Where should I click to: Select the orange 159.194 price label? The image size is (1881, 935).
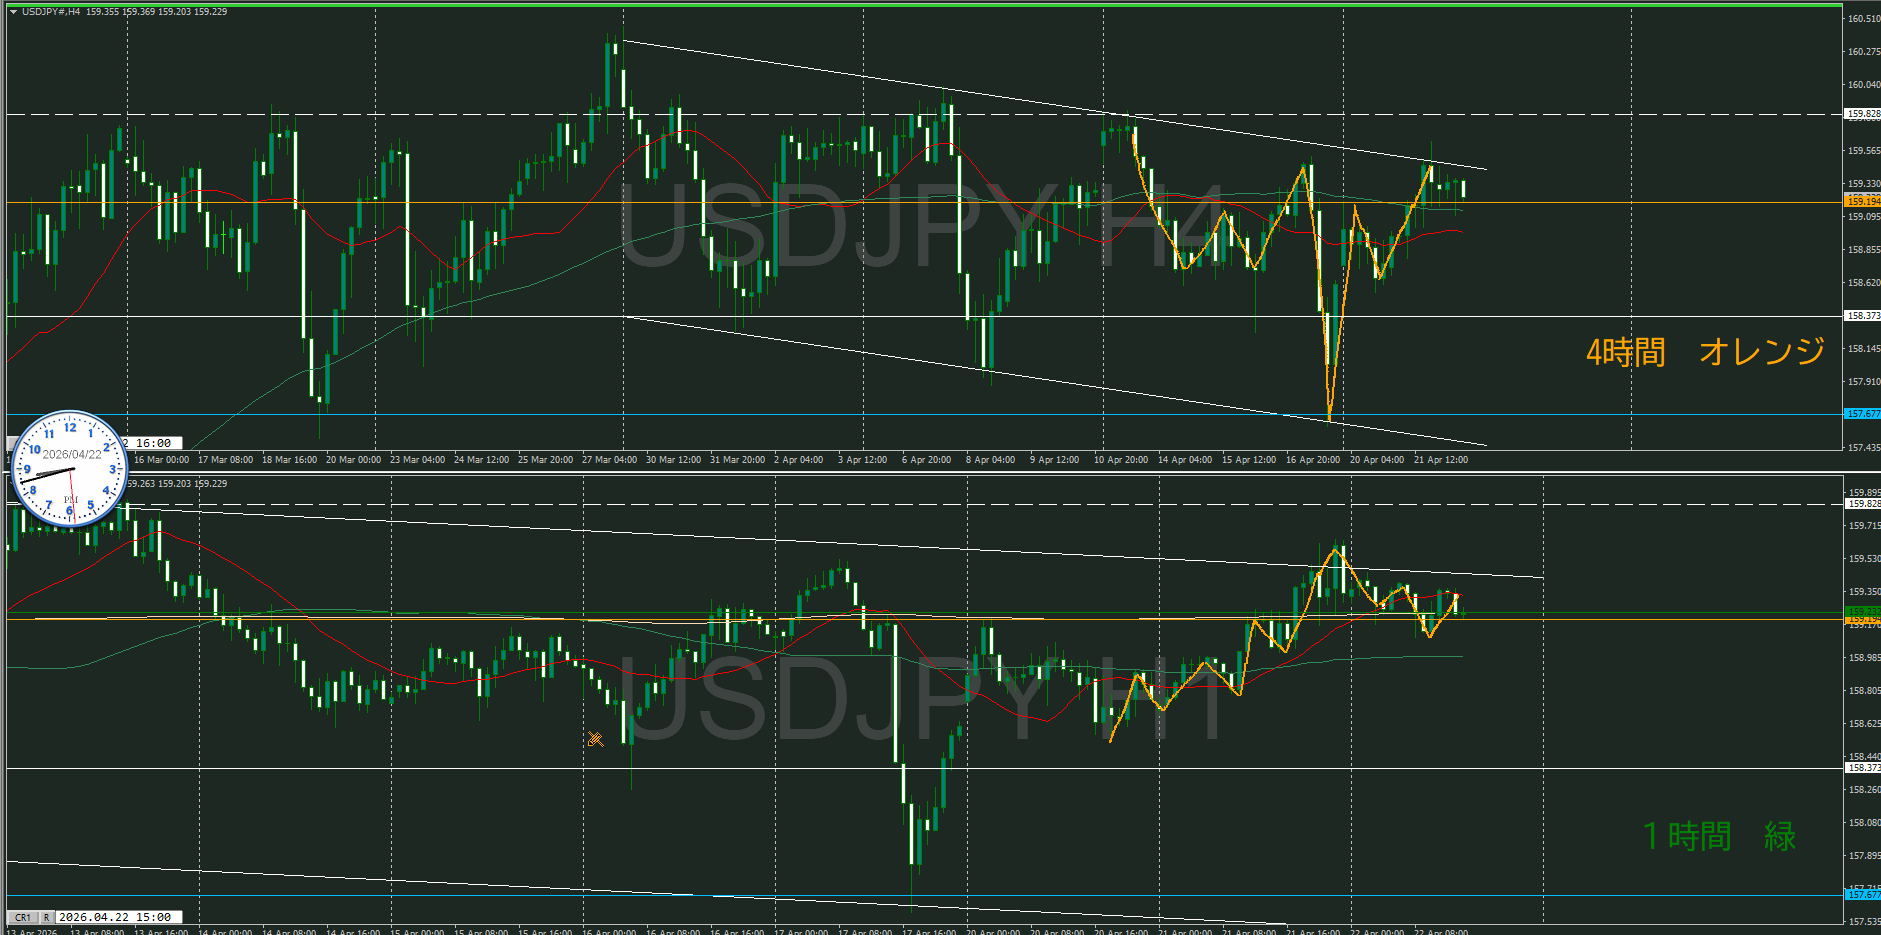click(1862, 201)
